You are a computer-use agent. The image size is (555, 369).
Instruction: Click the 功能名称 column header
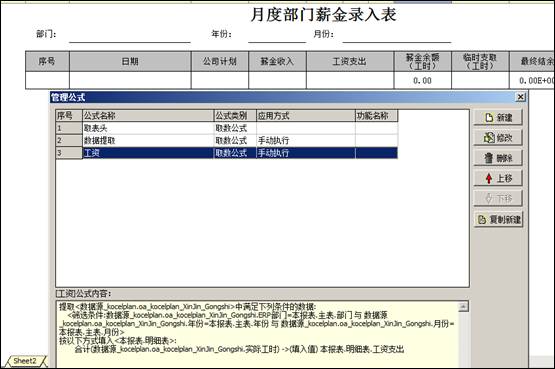376,116
